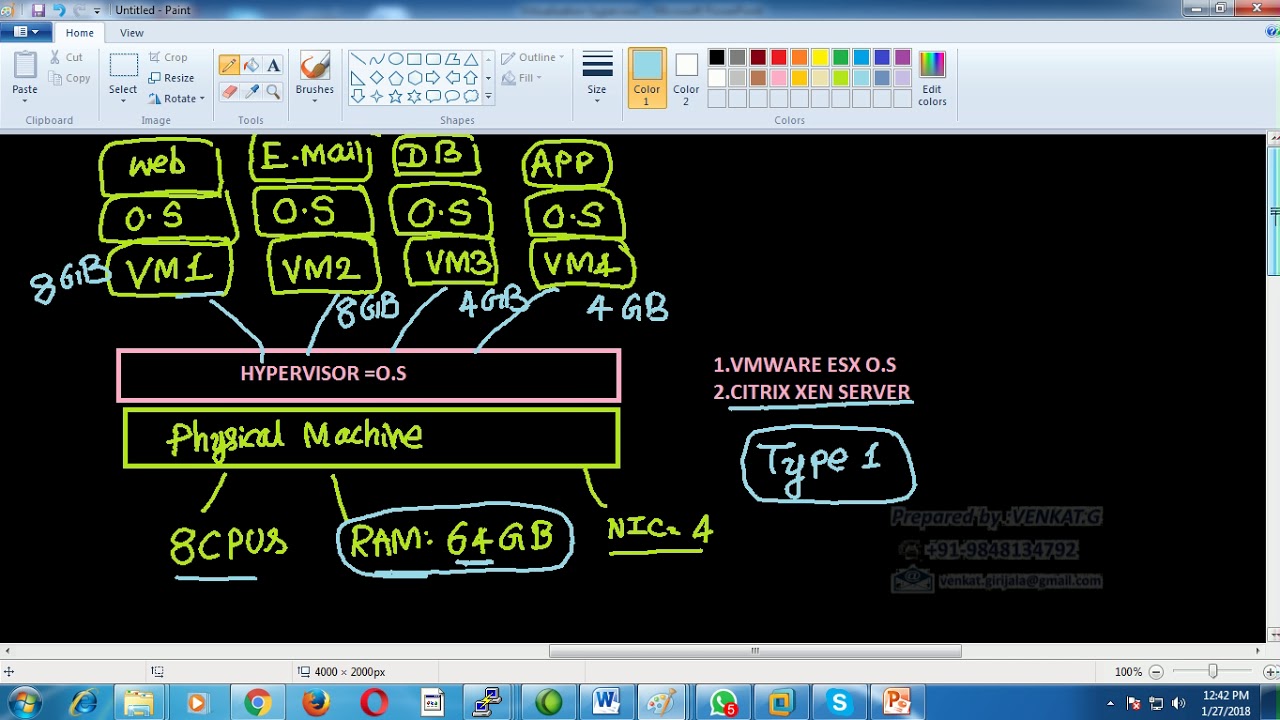Select the Color picker eyedropper tool
Viewport: 1280px width, 720px height.
click(x=251, y=92)
